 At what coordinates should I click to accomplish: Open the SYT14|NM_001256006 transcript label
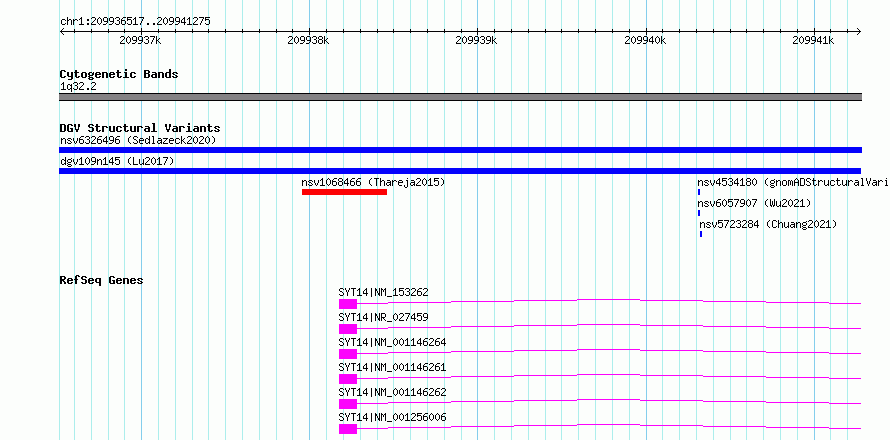pos(392,417)
